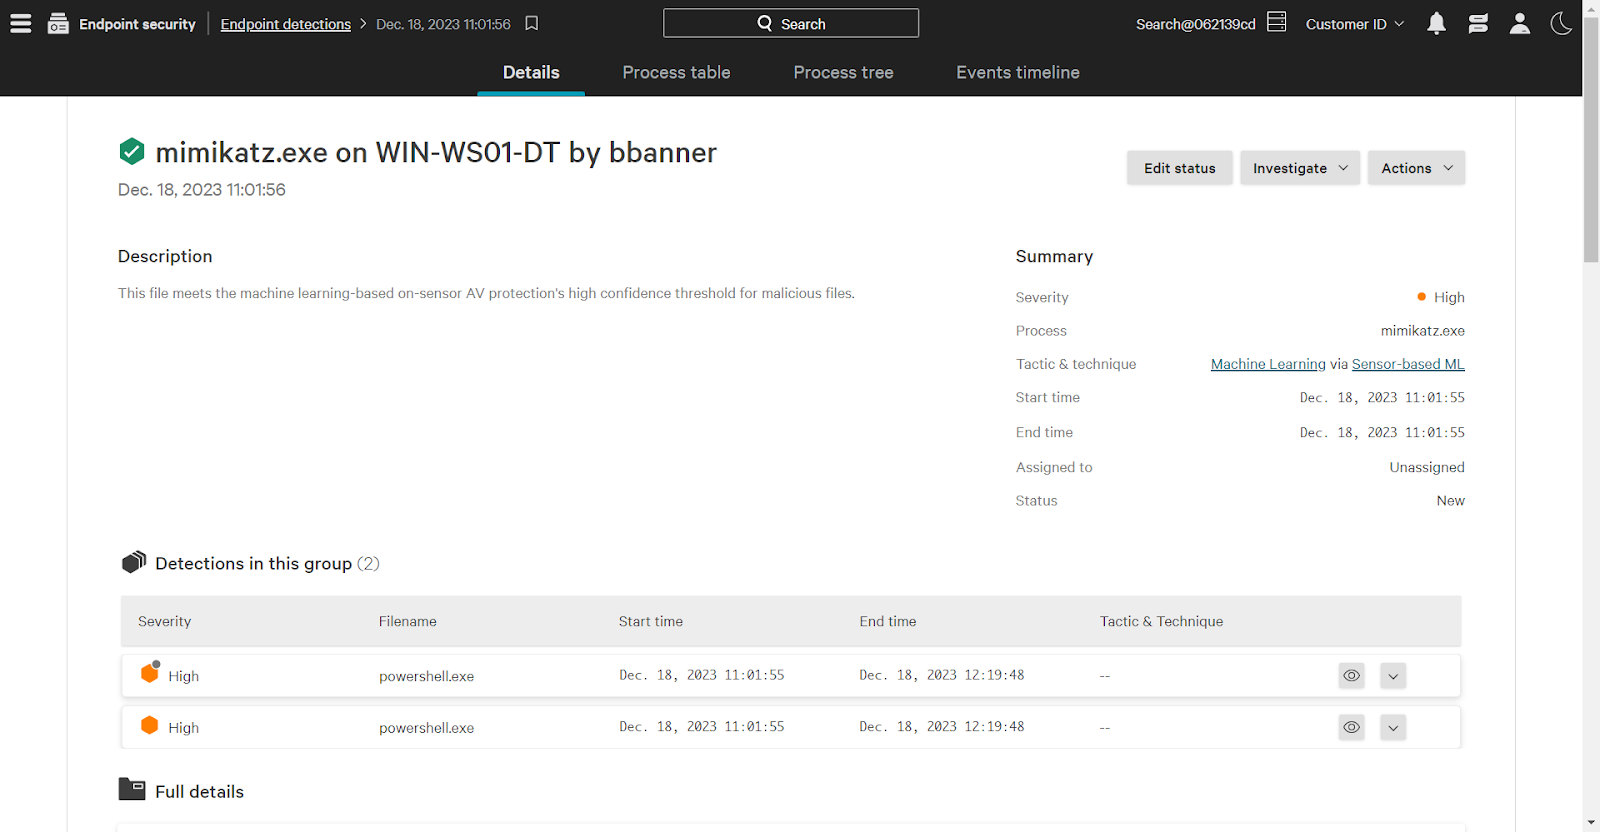This screenshot has height=832, width=1600.
Task: Open the messages icon next to the bell
Action: (1478, 23)
